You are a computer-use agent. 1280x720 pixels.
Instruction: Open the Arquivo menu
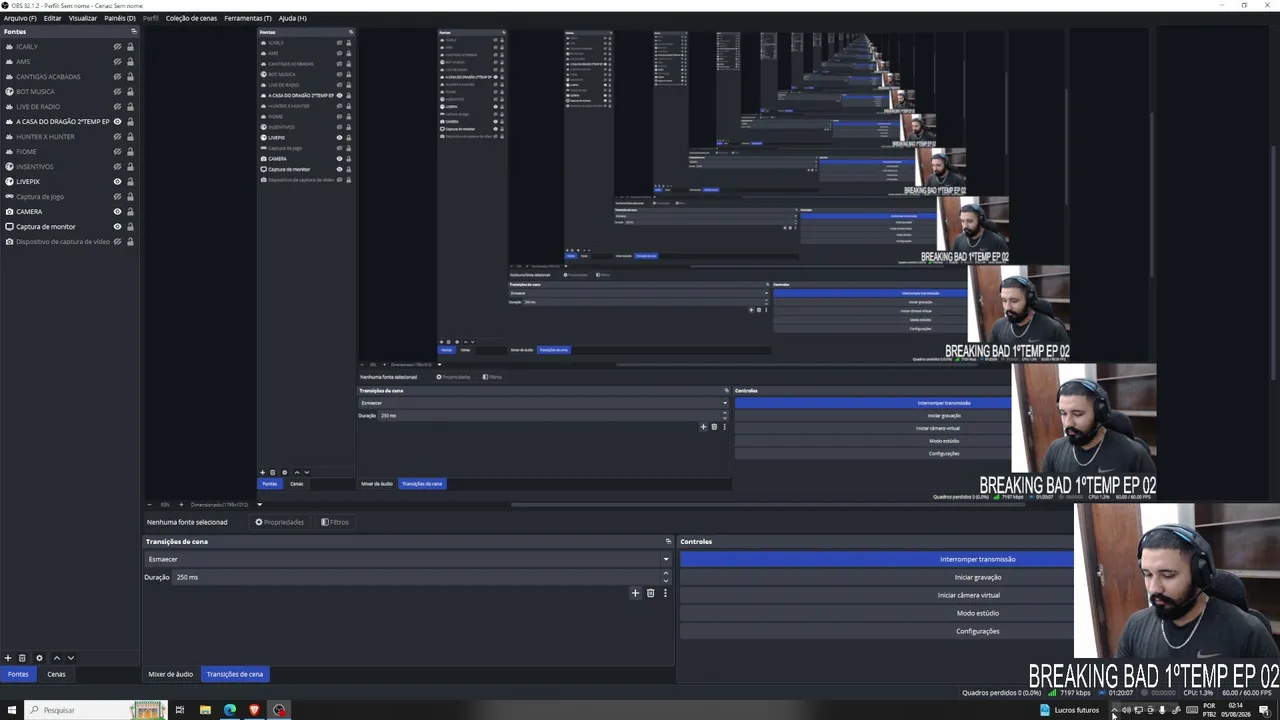click(20, 18)
